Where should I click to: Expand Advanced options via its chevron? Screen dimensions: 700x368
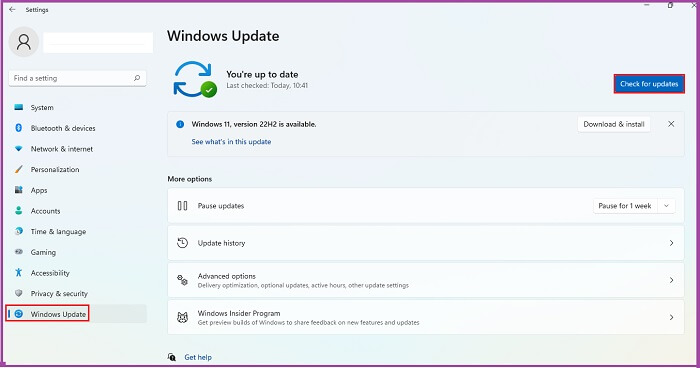[671, 280]
